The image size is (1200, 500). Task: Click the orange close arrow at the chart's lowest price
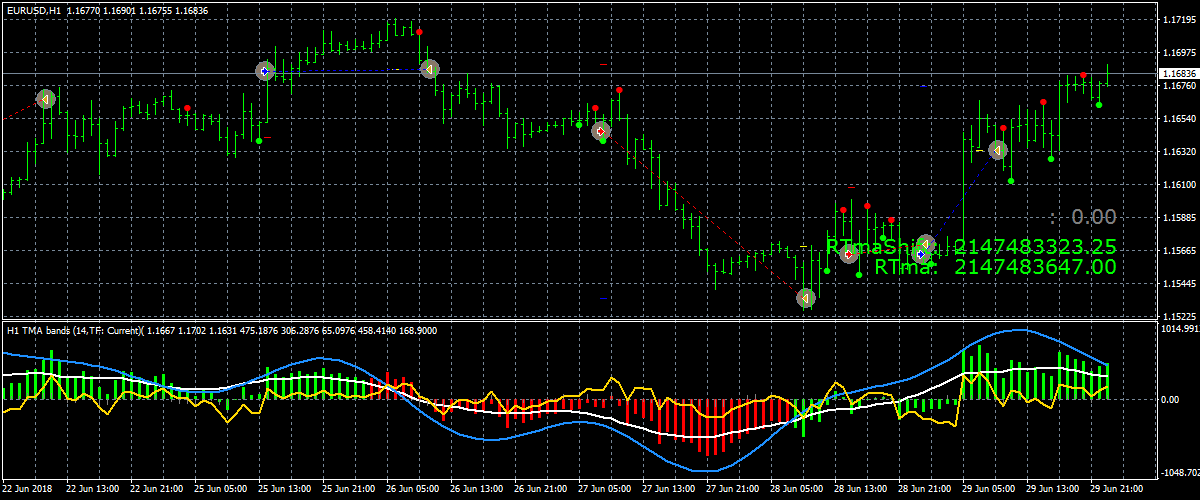806,298
